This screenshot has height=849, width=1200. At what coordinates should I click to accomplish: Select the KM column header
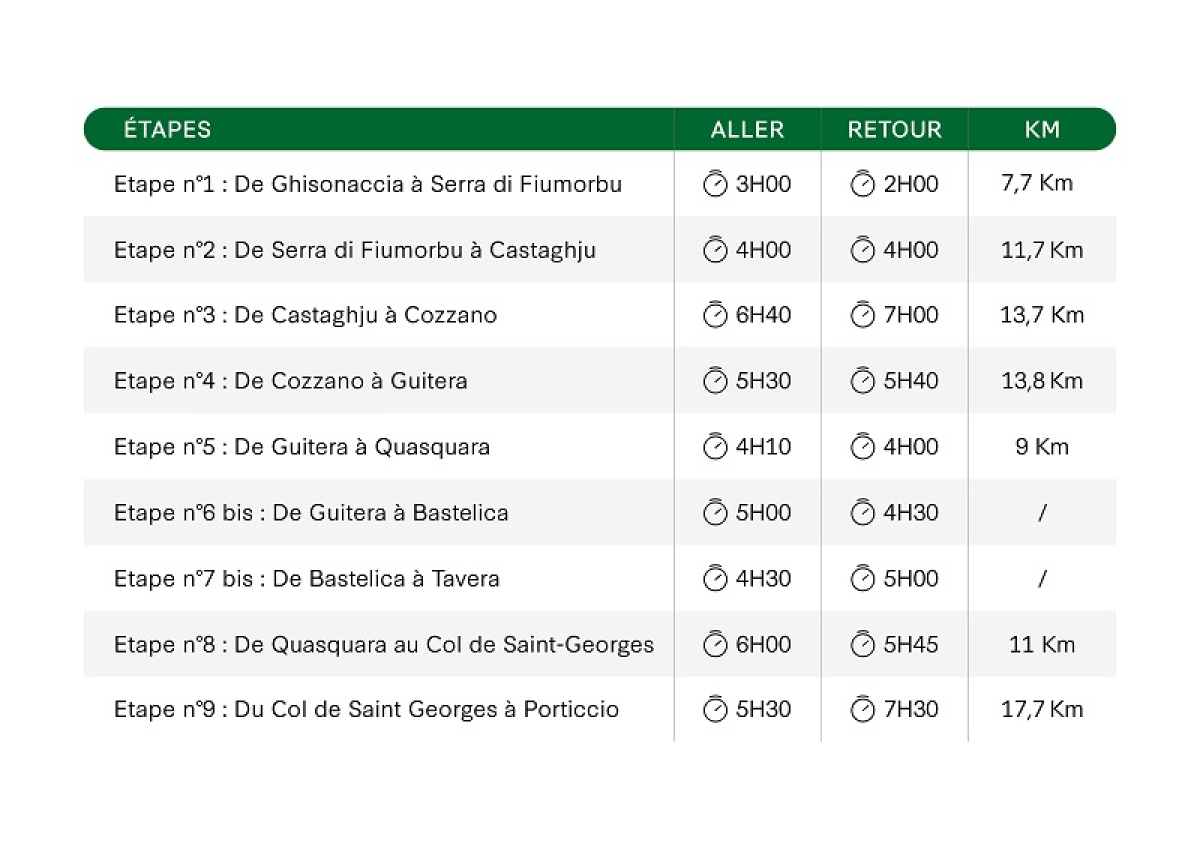tap(1042, 129)
